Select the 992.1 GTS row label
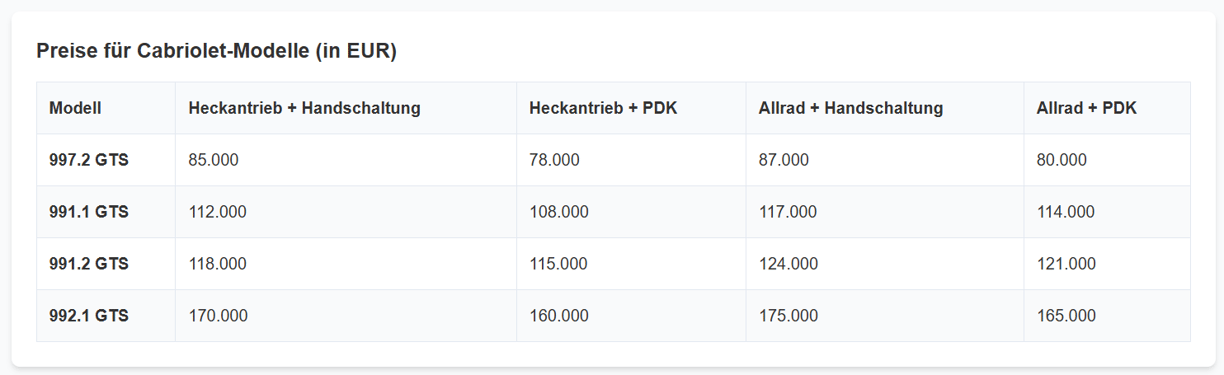The width and height of the screenshot is (1224, 375). tap(89, 316)
